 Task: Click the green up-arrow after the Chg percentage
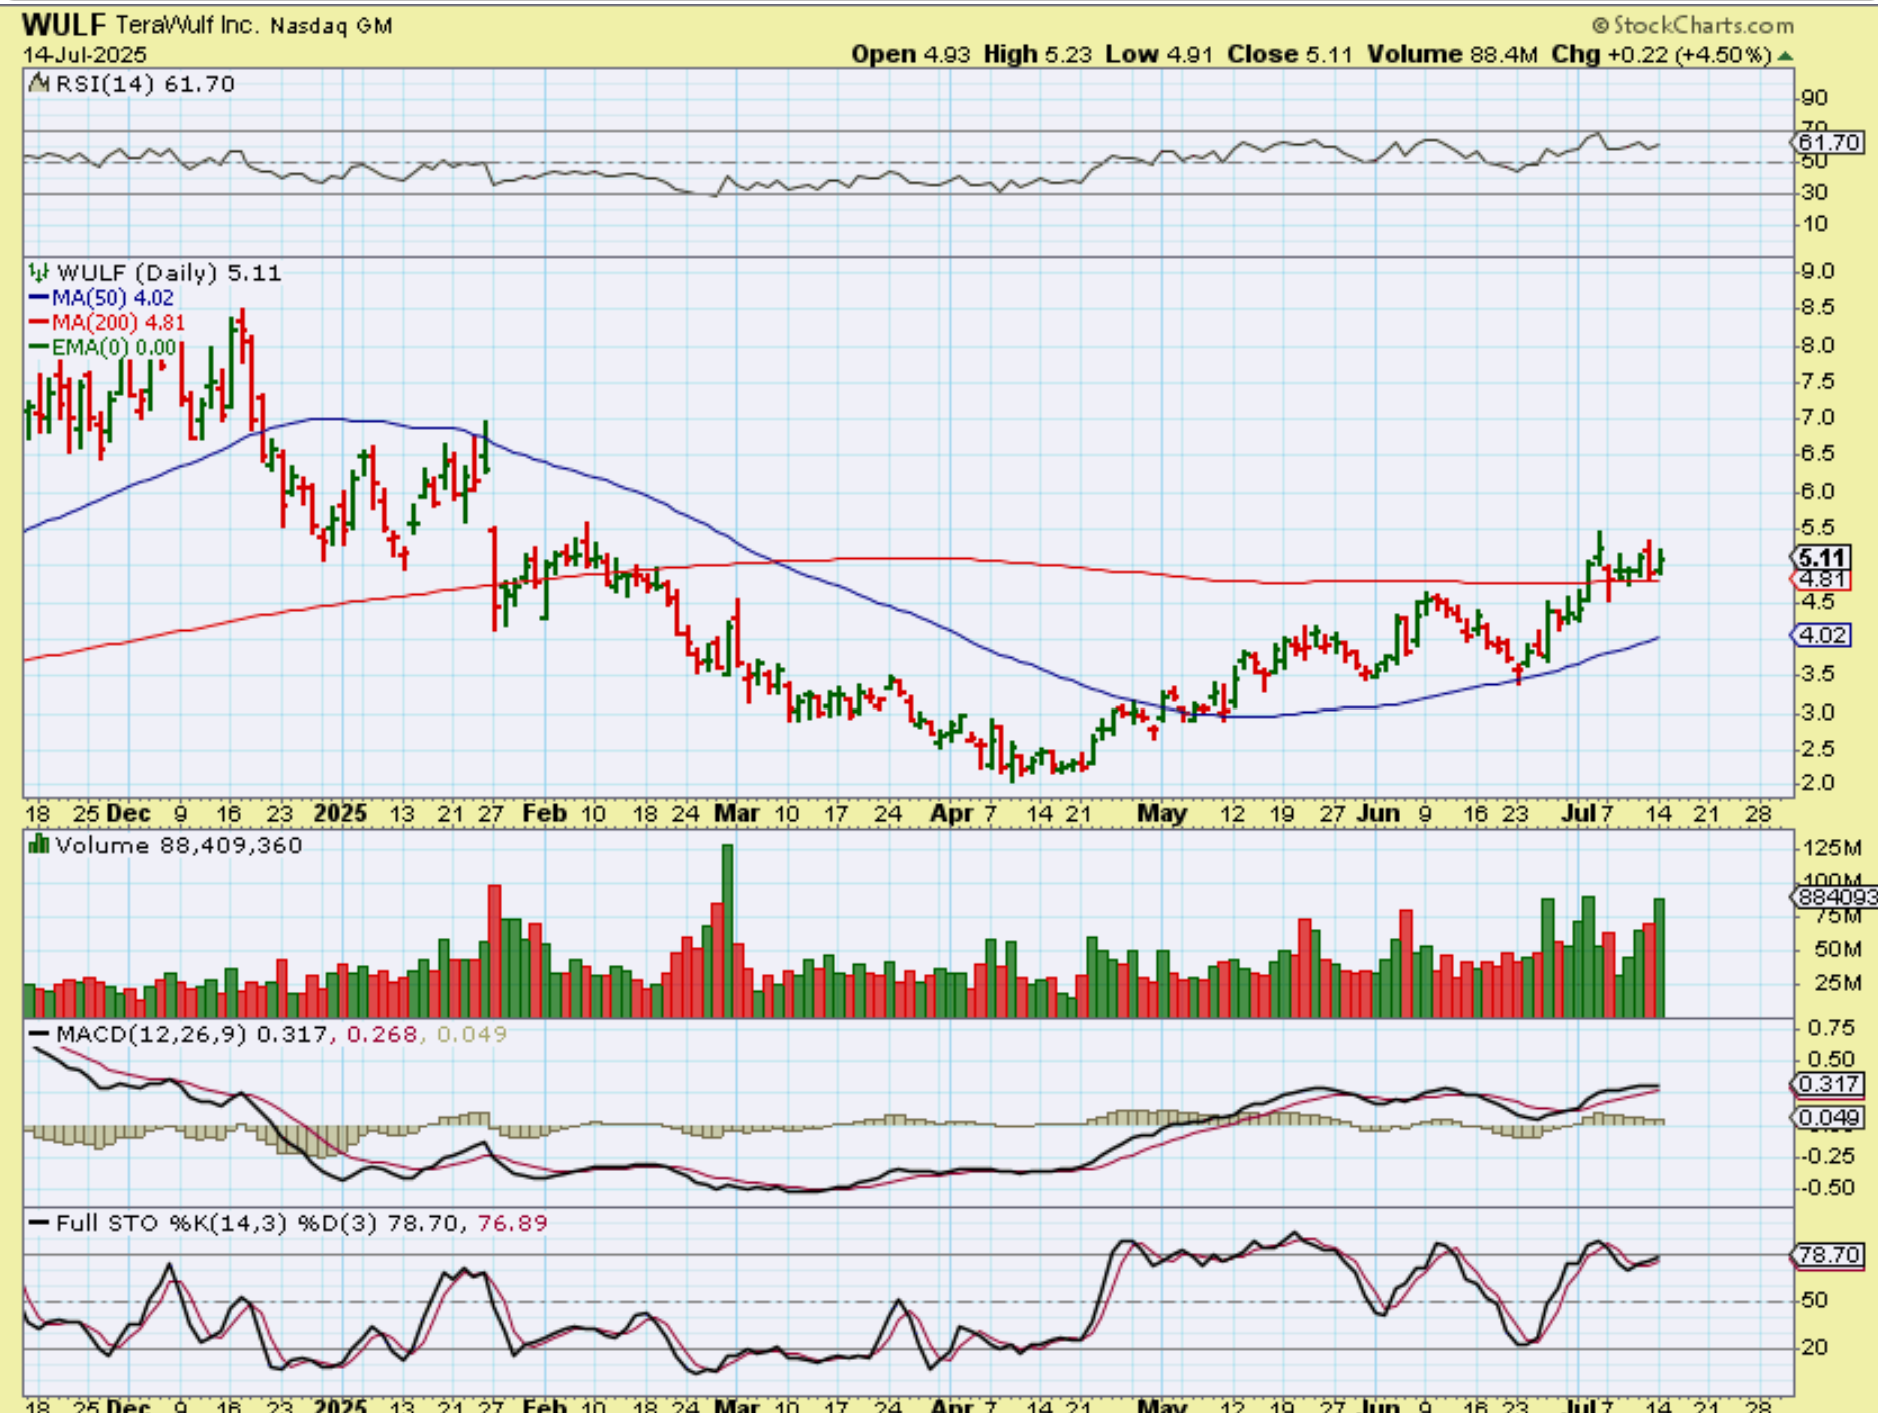click(1785, 55)
